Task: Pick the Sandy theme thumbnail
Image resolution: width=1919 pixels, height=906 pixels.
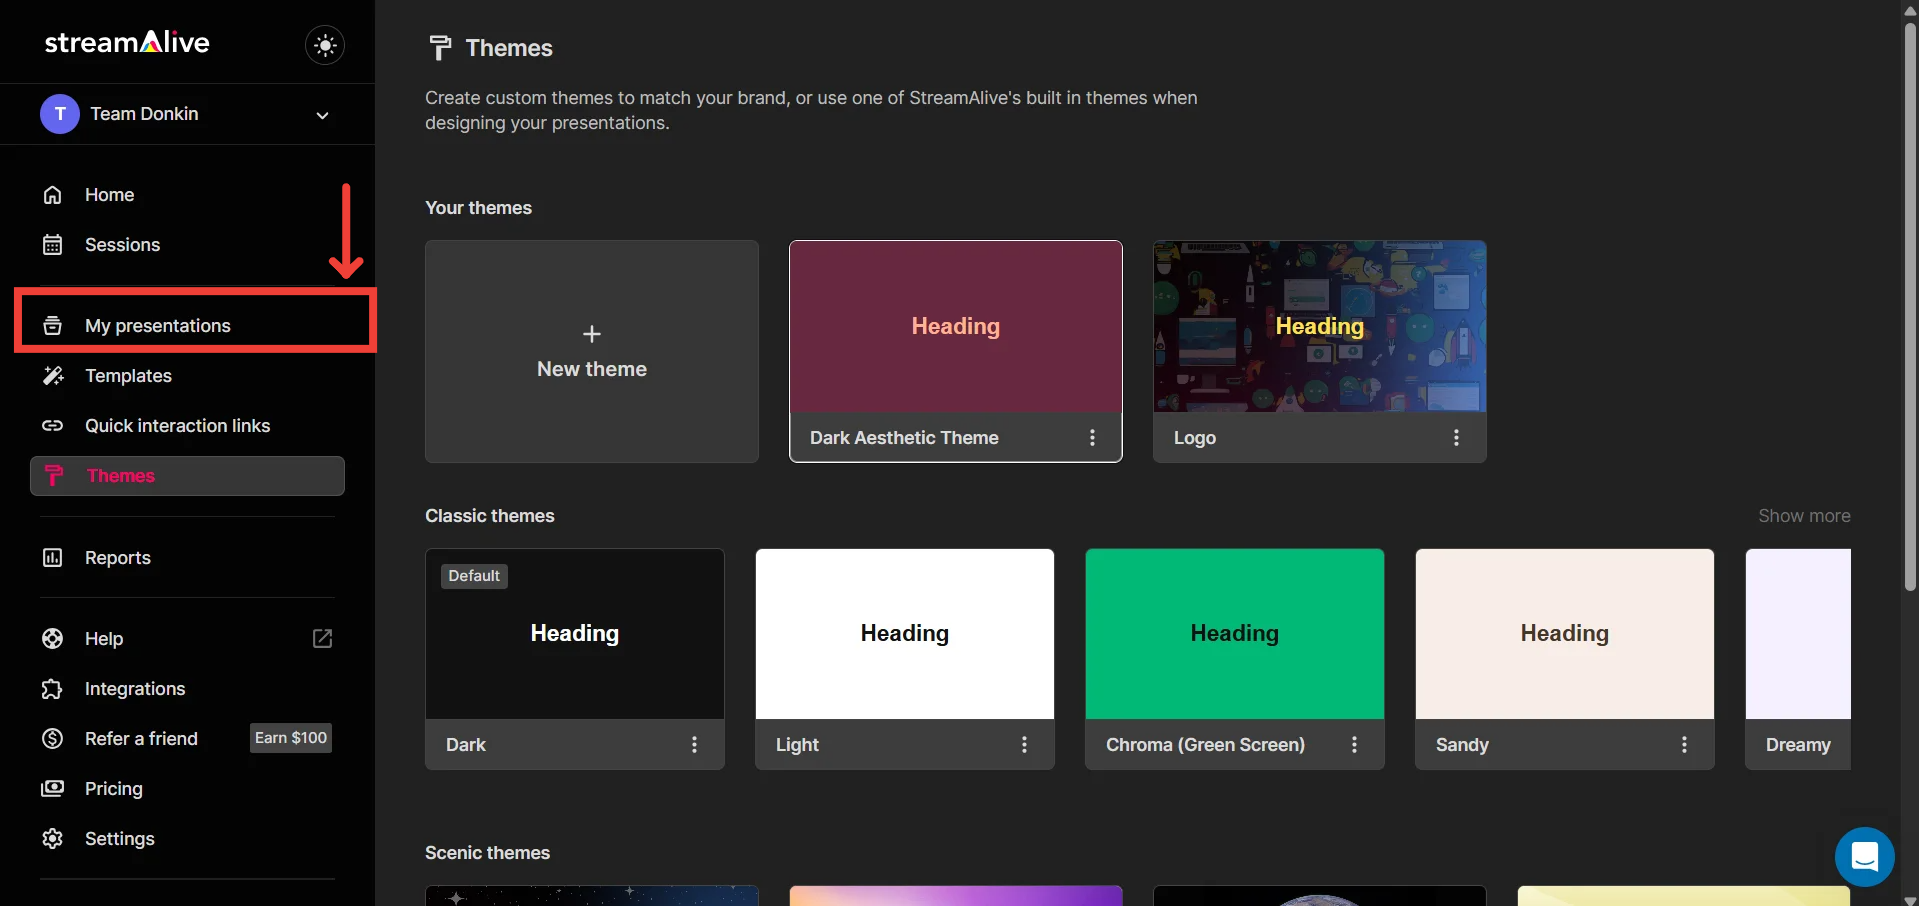Action: (1564, 633)
